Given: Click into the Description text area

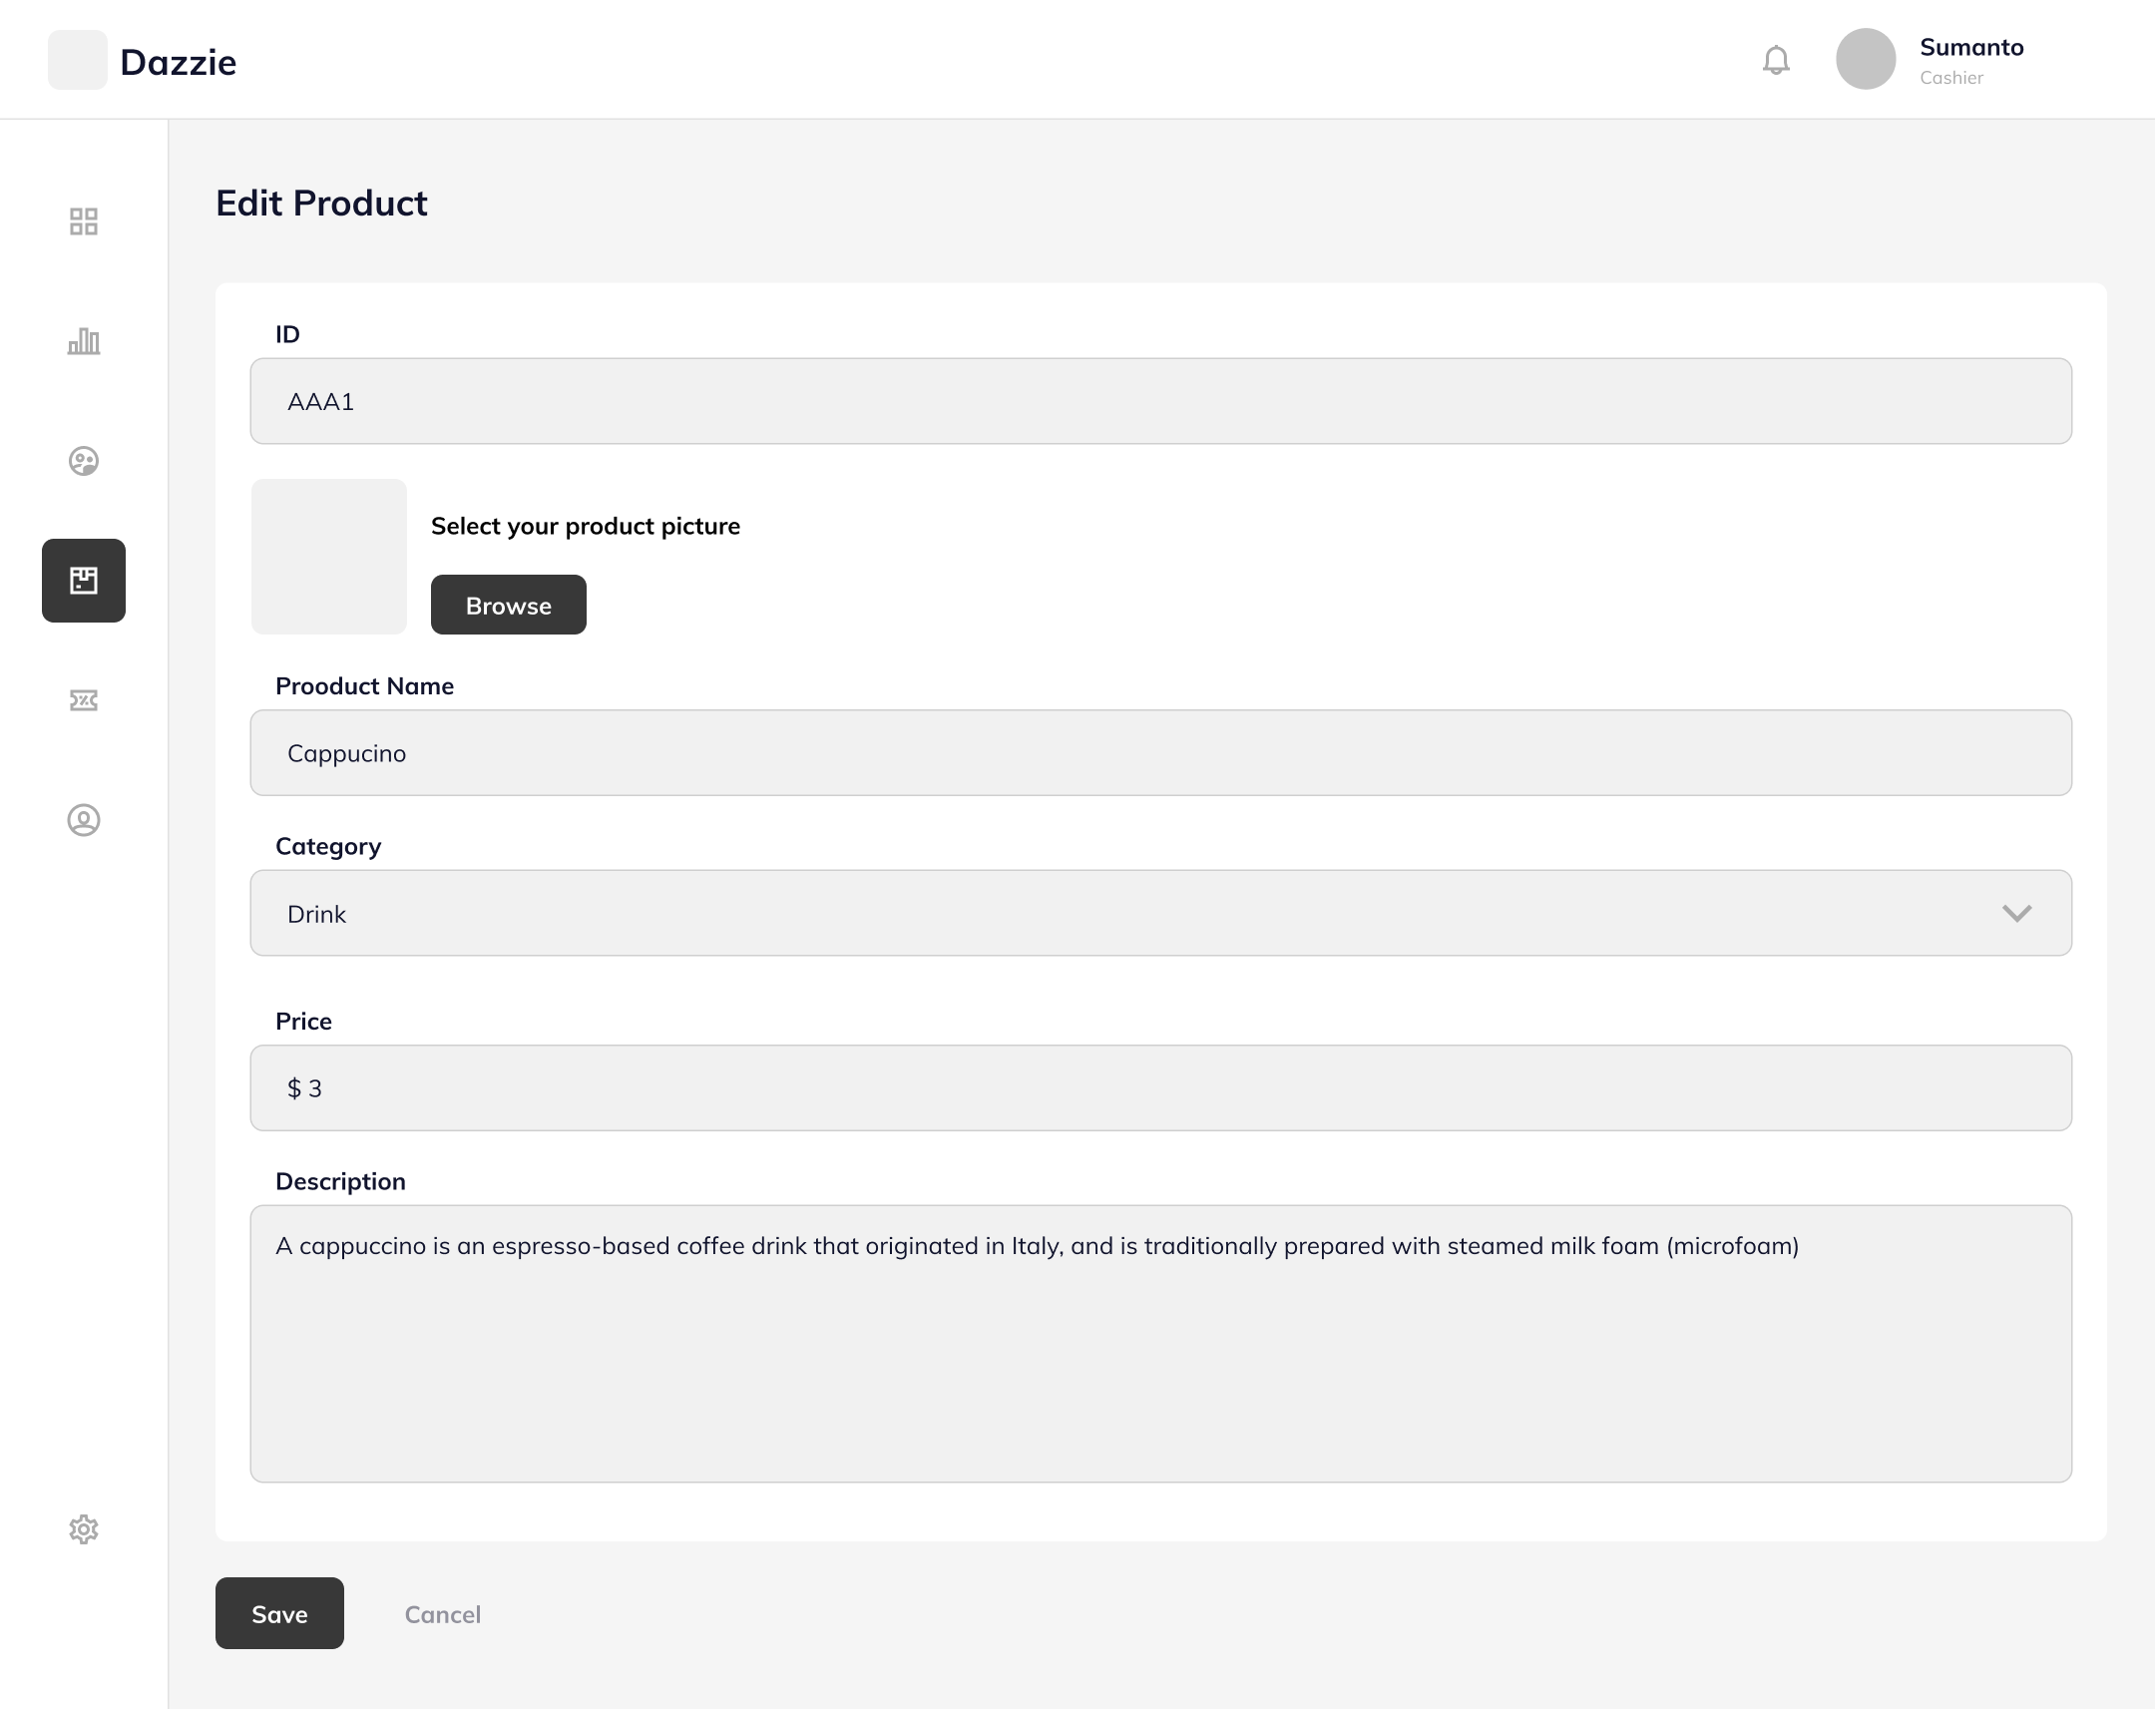Looking at the screenshot, I should click(x=1161, y=1344).
